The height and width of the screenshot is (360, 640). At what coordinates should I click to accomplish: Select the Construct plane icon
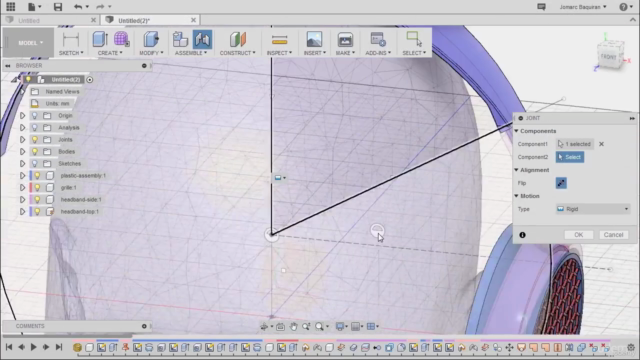[x=238, y=40]
